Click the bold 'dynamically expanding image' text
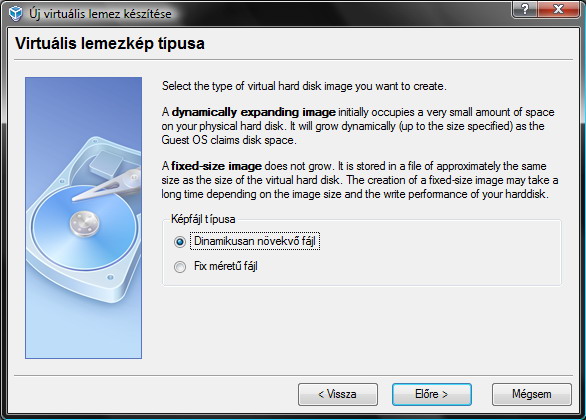 (253, 112)
